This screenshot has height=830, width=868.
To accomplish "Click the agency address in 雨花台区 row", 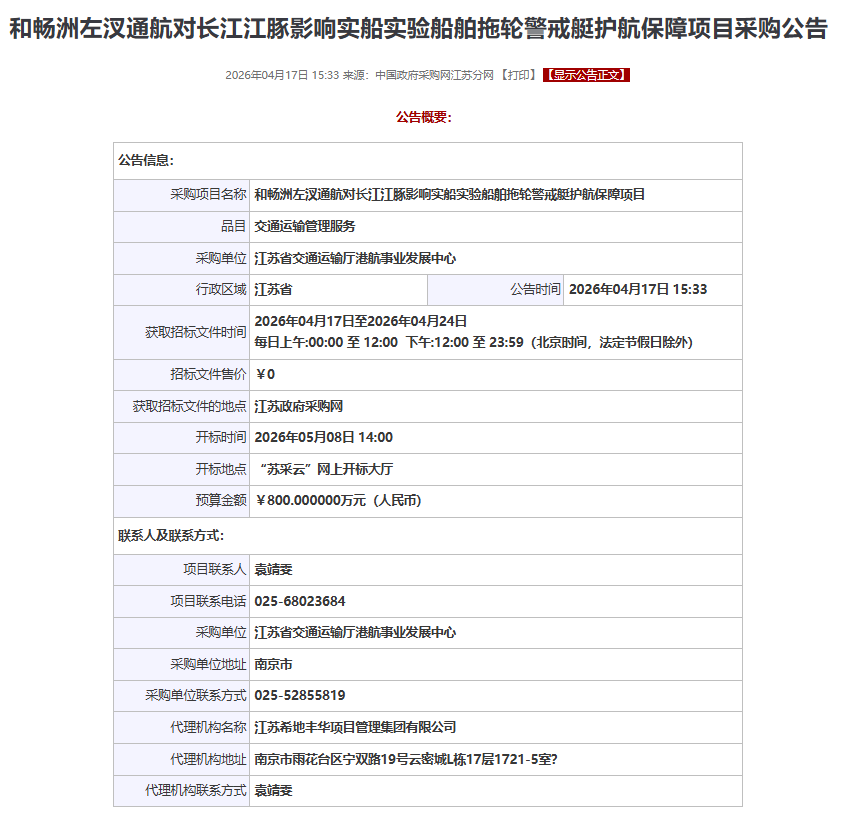I will (x=406, y=759).
